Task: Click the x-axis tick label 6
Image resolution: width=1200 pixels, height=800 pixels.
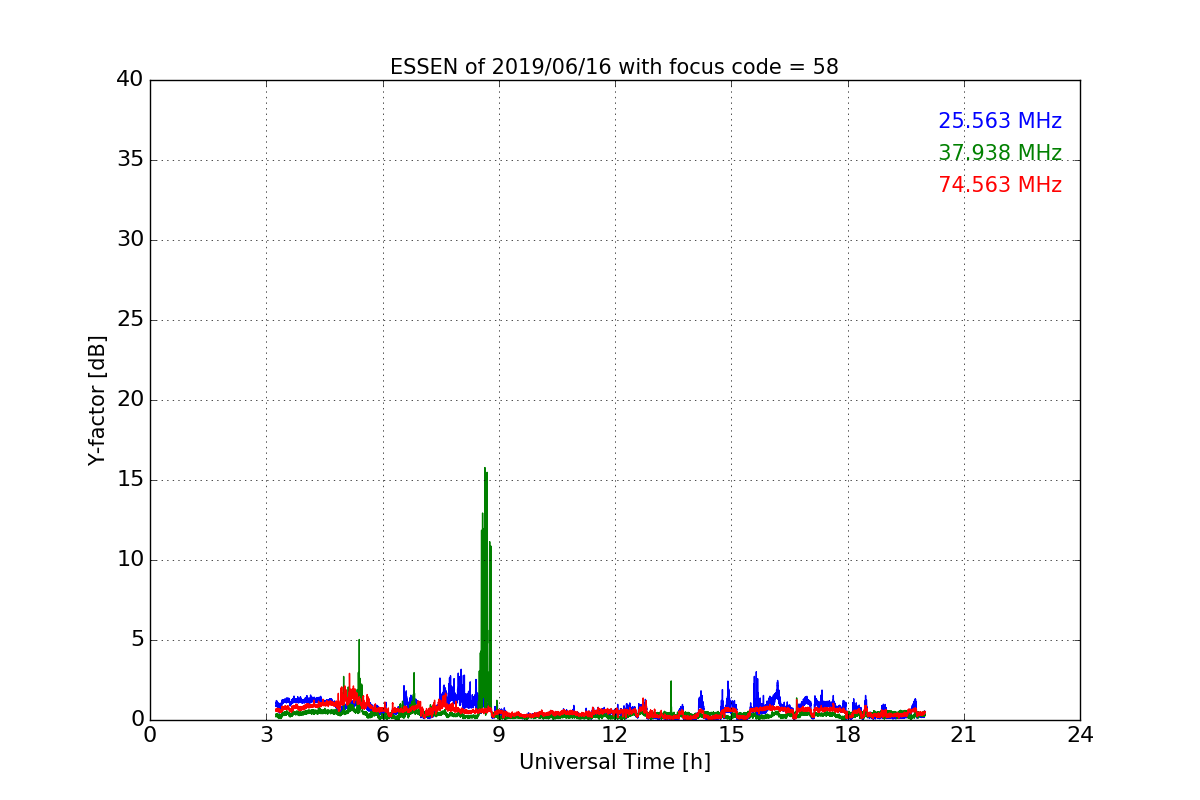Action: 382,734
